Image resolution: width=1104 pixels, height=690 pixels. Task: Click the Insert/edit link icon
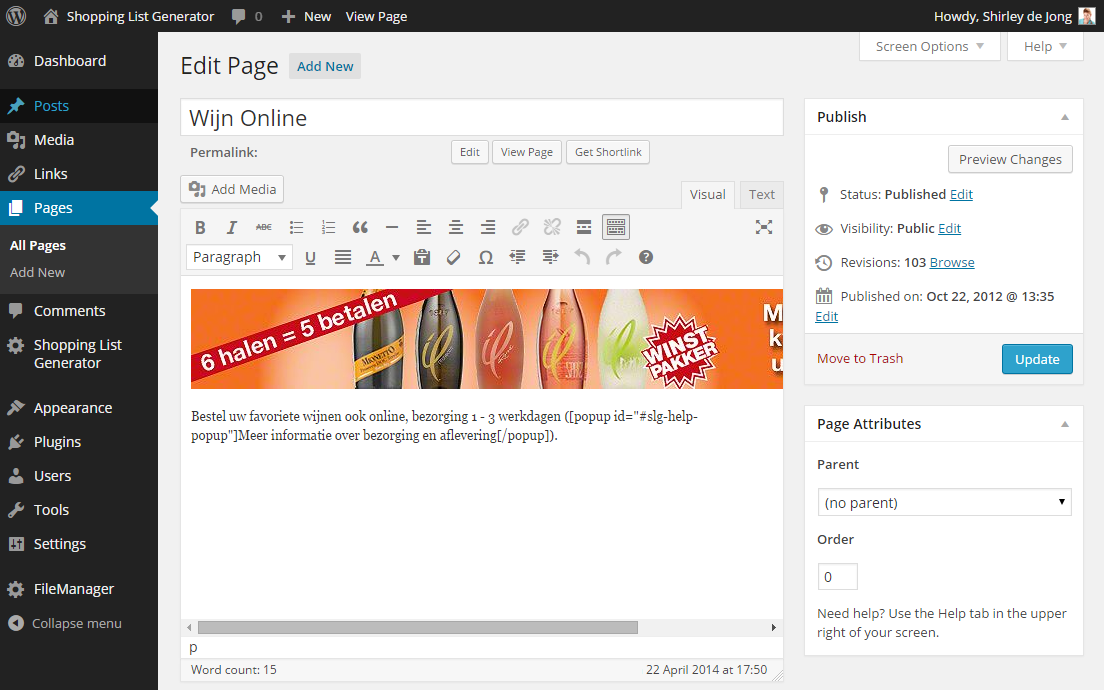(x=520, y=228)
